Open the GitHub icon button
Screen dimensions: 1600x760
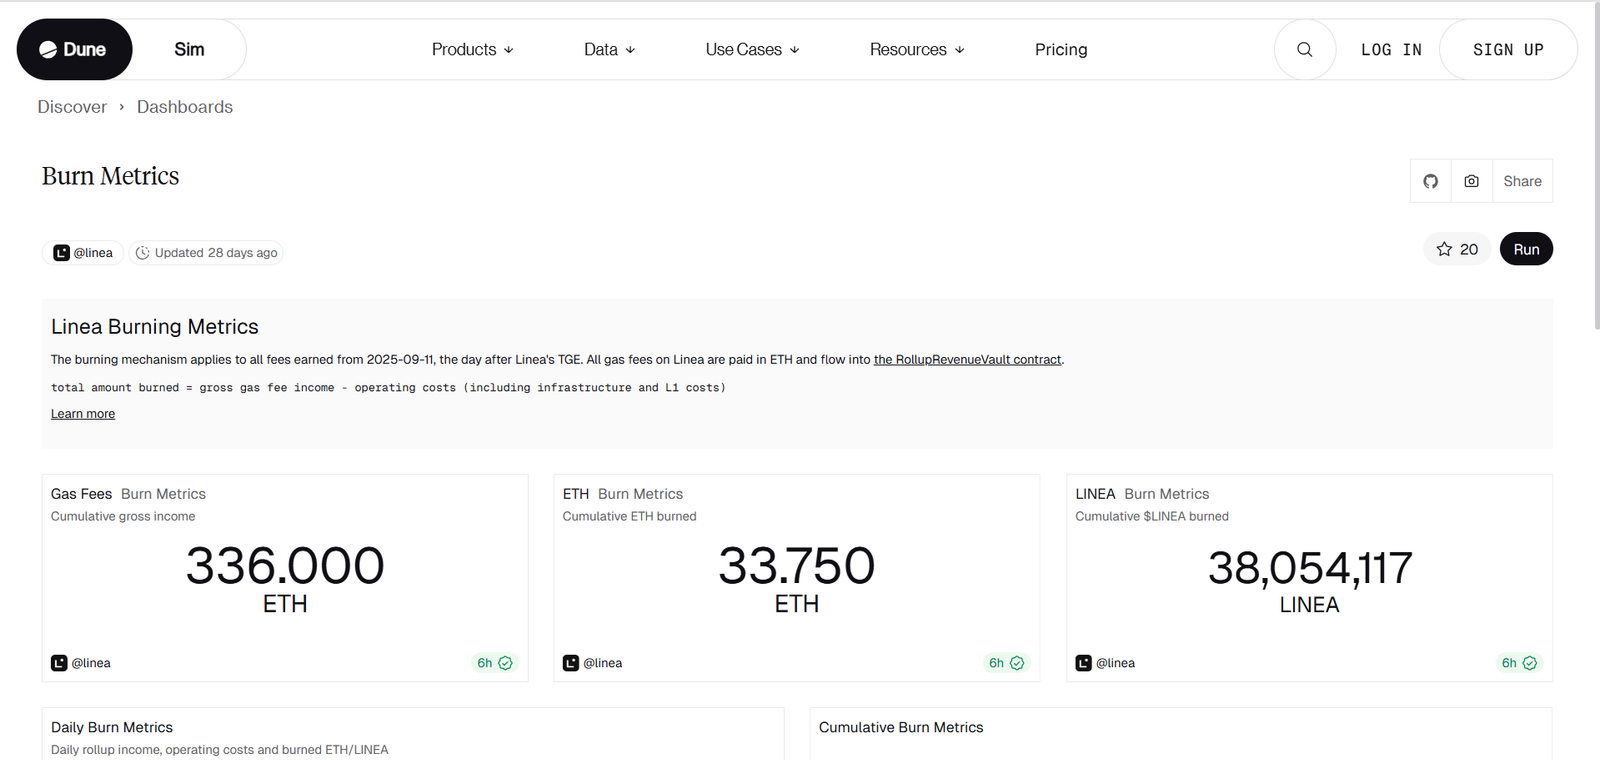(x=1430, y=181)
